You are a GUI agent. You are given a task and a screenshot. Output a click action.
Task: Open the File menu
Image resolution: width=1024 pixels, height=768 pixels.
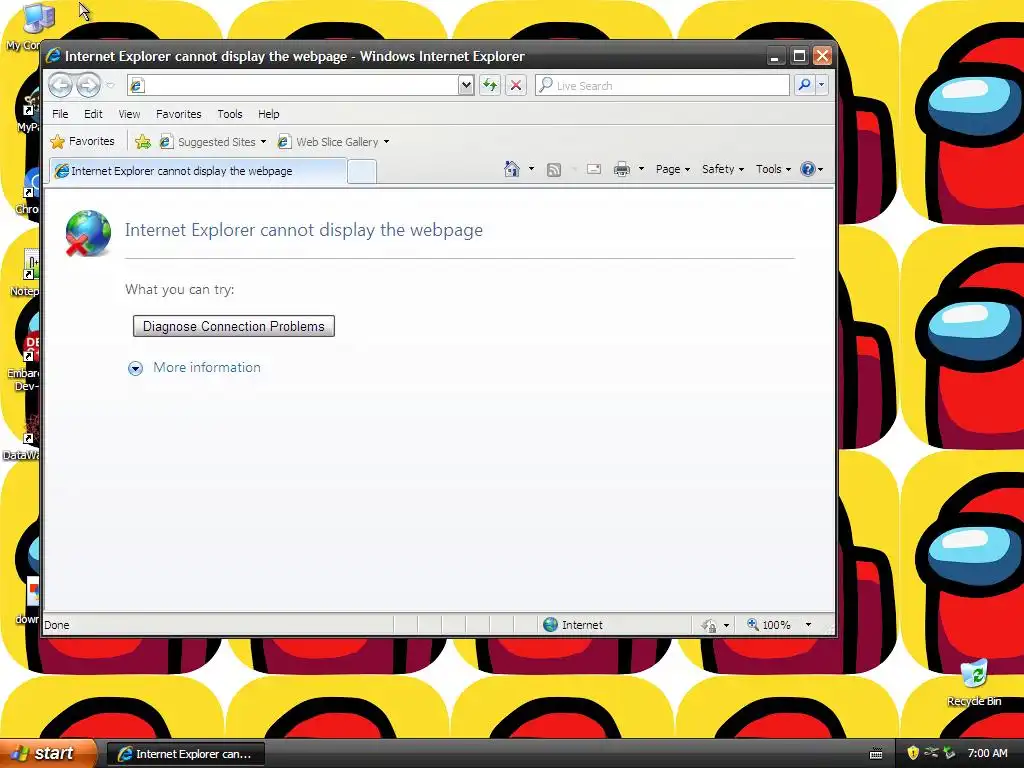[x=60, y=114]
